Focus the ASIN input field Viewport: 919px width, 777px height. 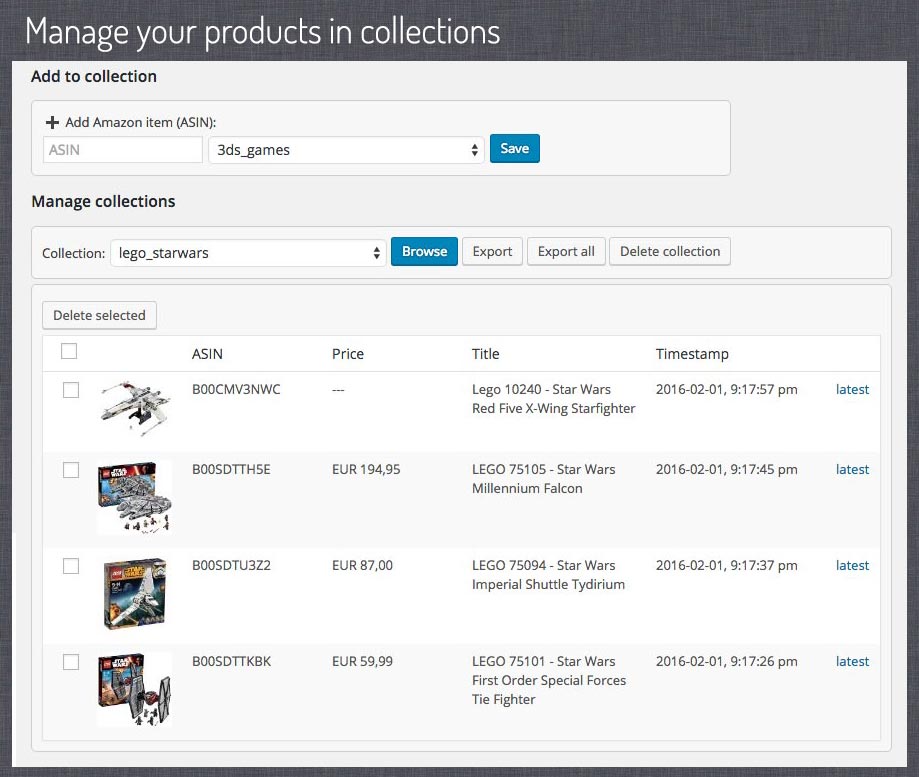click(x=122, y=150)
